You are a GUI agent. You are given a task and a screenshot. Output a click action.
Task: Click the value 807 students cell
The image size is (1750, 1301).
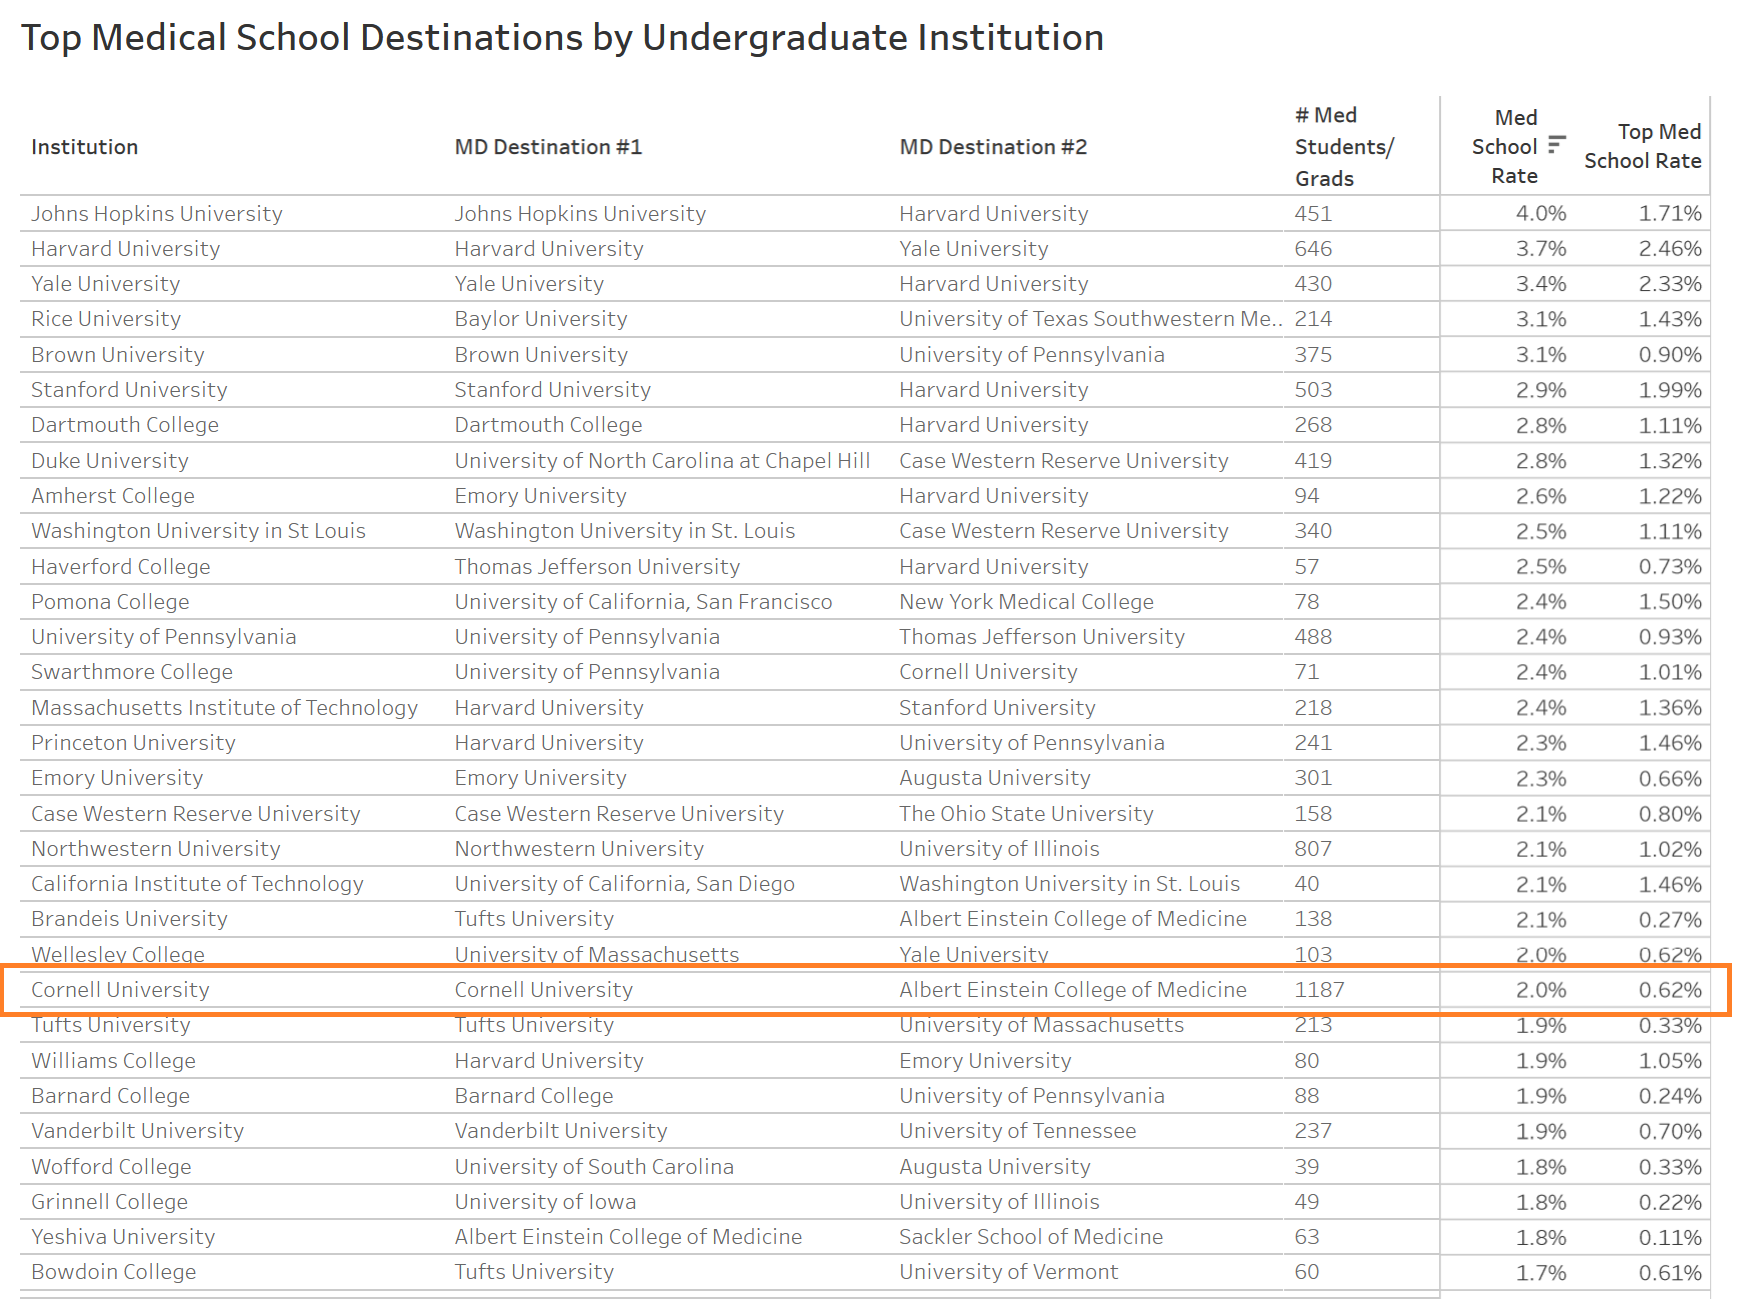pos(1313,849)
